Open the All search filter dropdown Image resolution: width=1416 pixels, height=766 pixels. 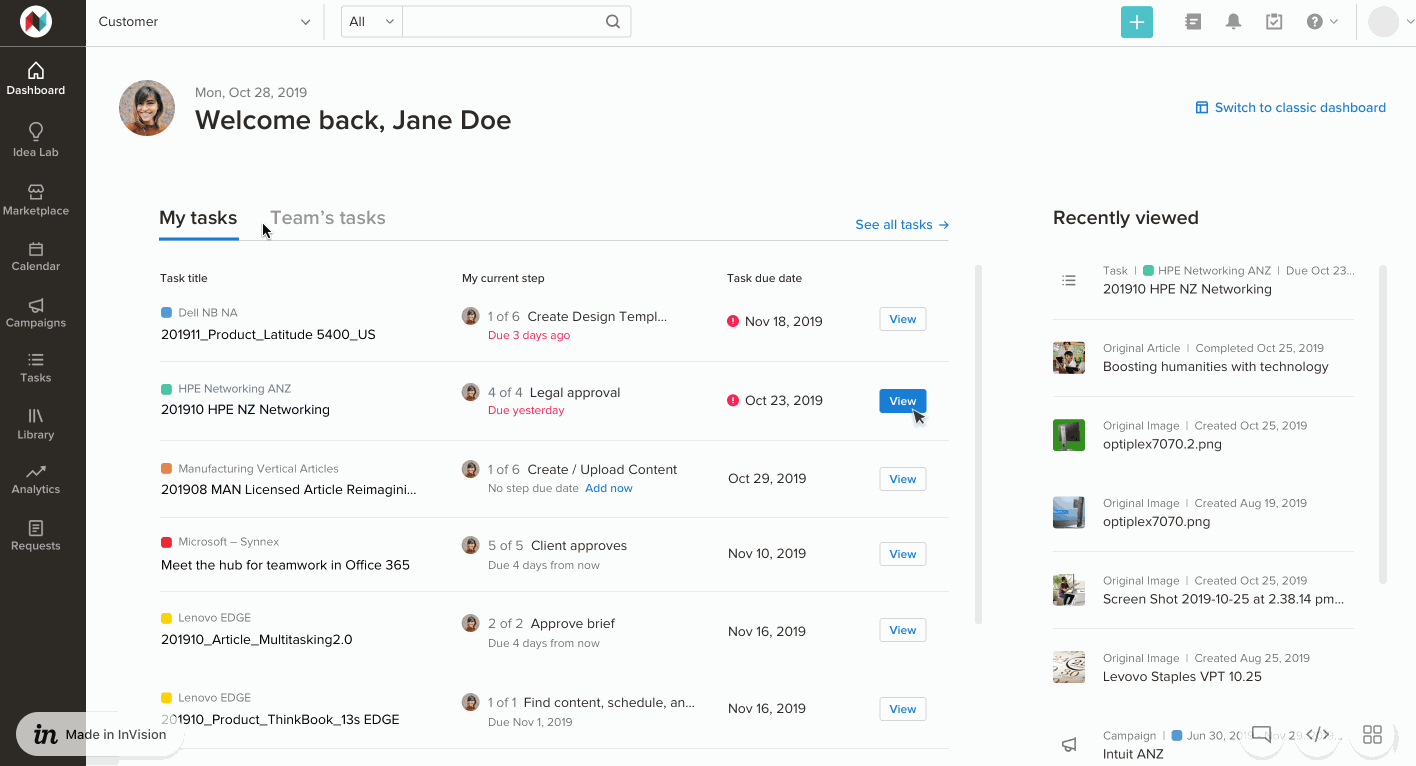[x=371, y=22]
